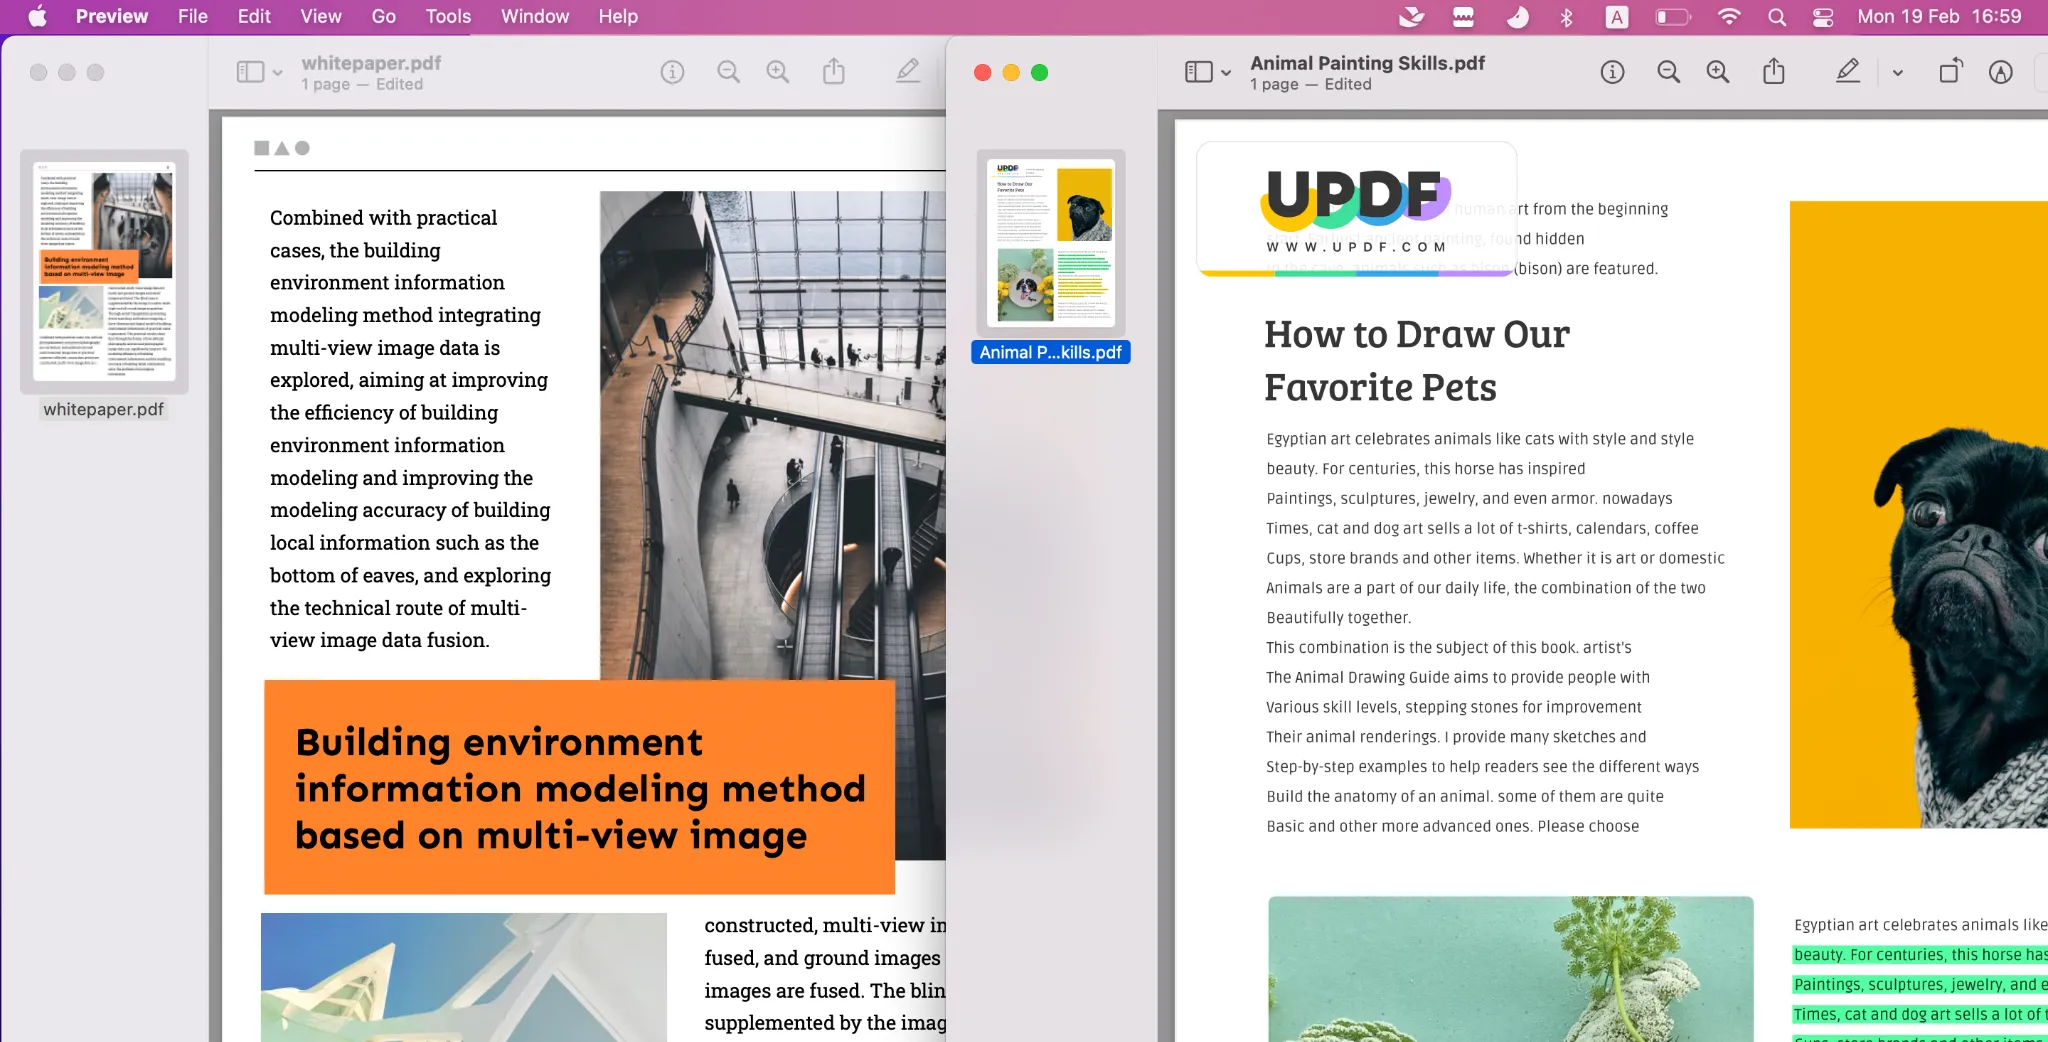Share Animal Painting Skills.pdf
The width and height of the screenshot is (2048, 1042).
point(1773,71)
